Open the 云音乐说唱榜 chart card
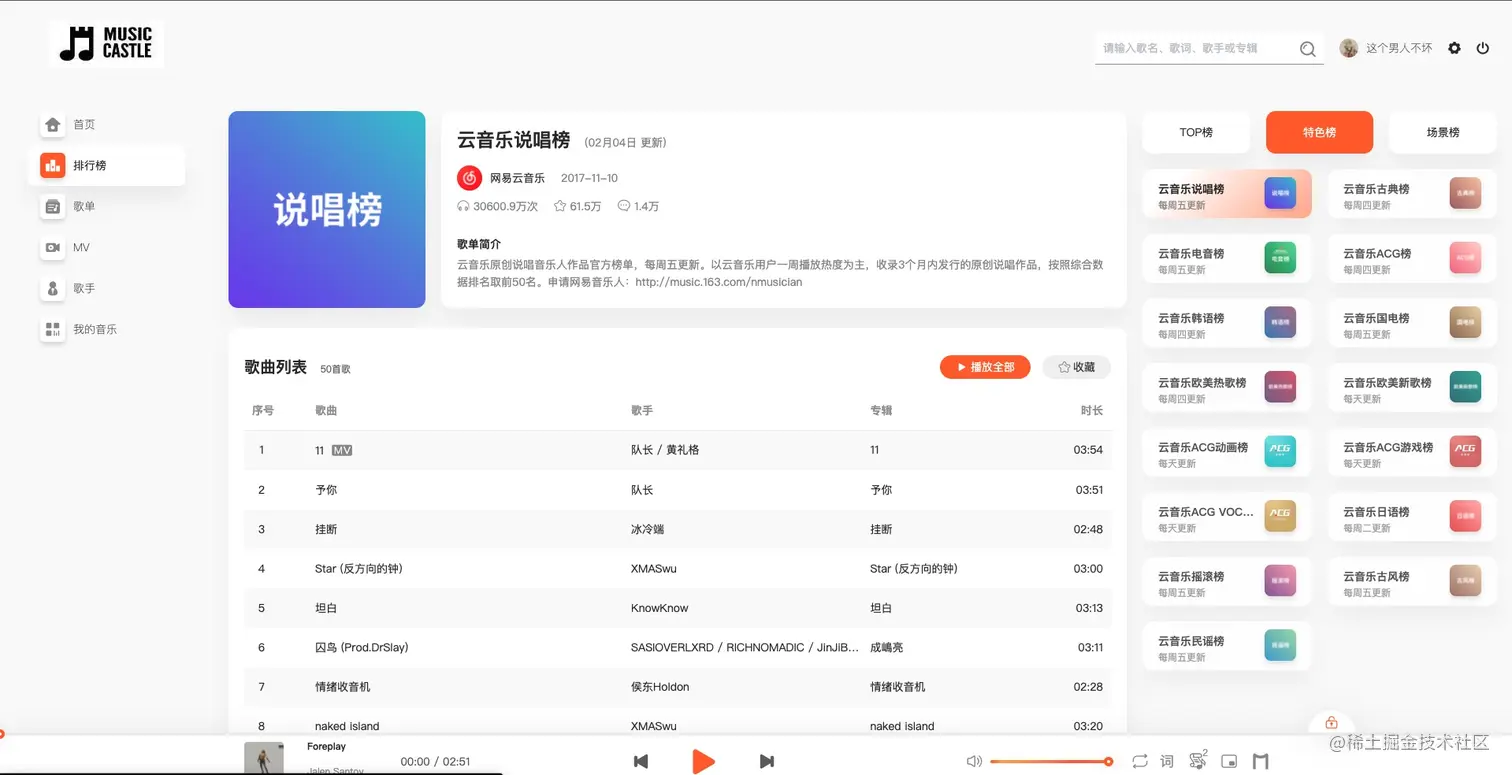 [1227, 194]
